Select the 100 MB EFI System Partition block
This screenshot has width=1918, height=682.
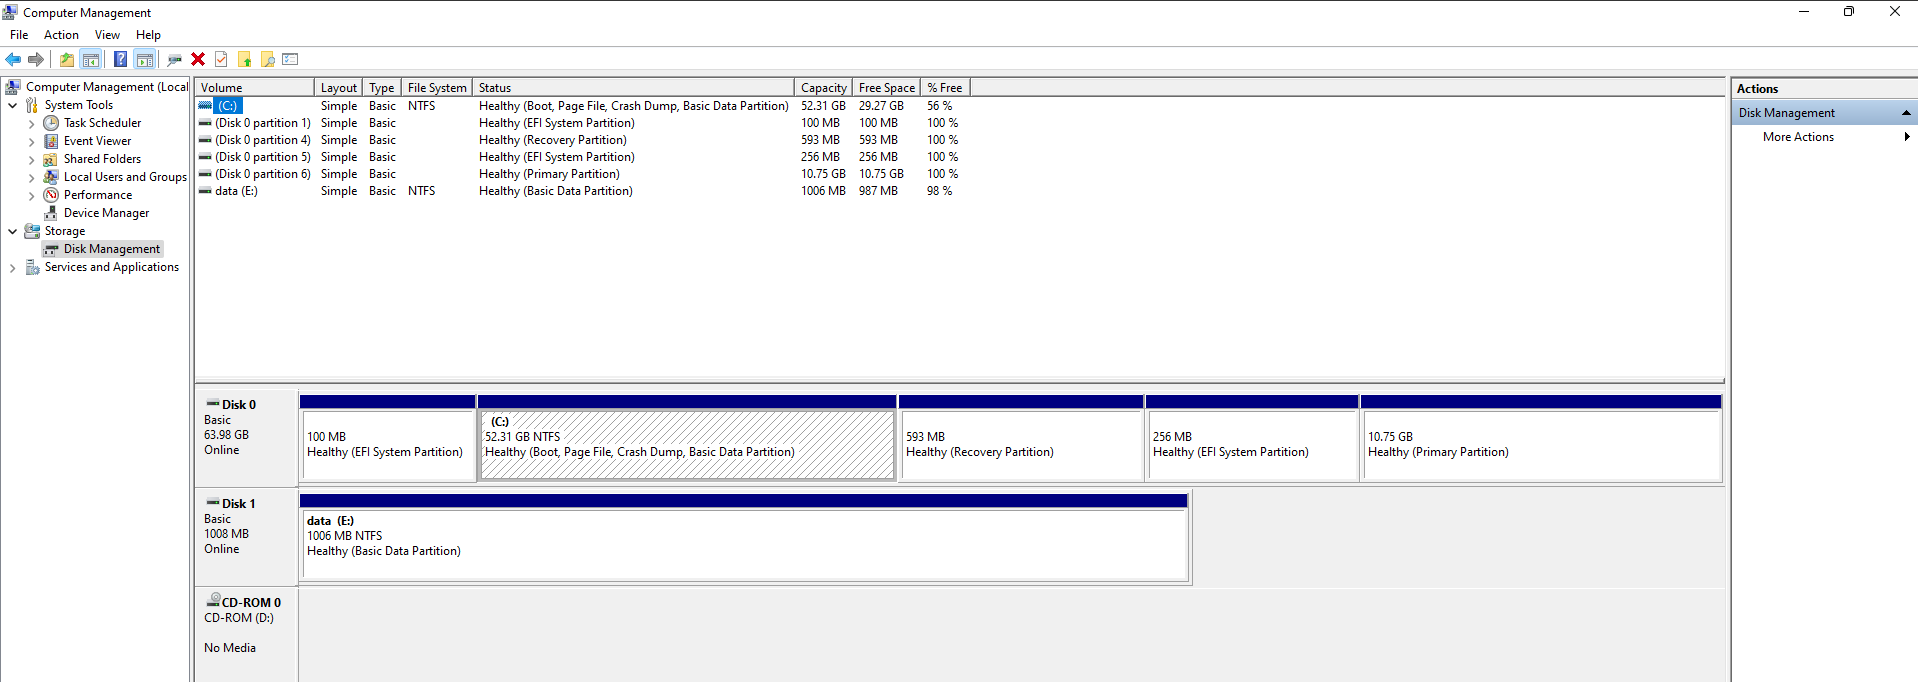(x=387, y=438)
